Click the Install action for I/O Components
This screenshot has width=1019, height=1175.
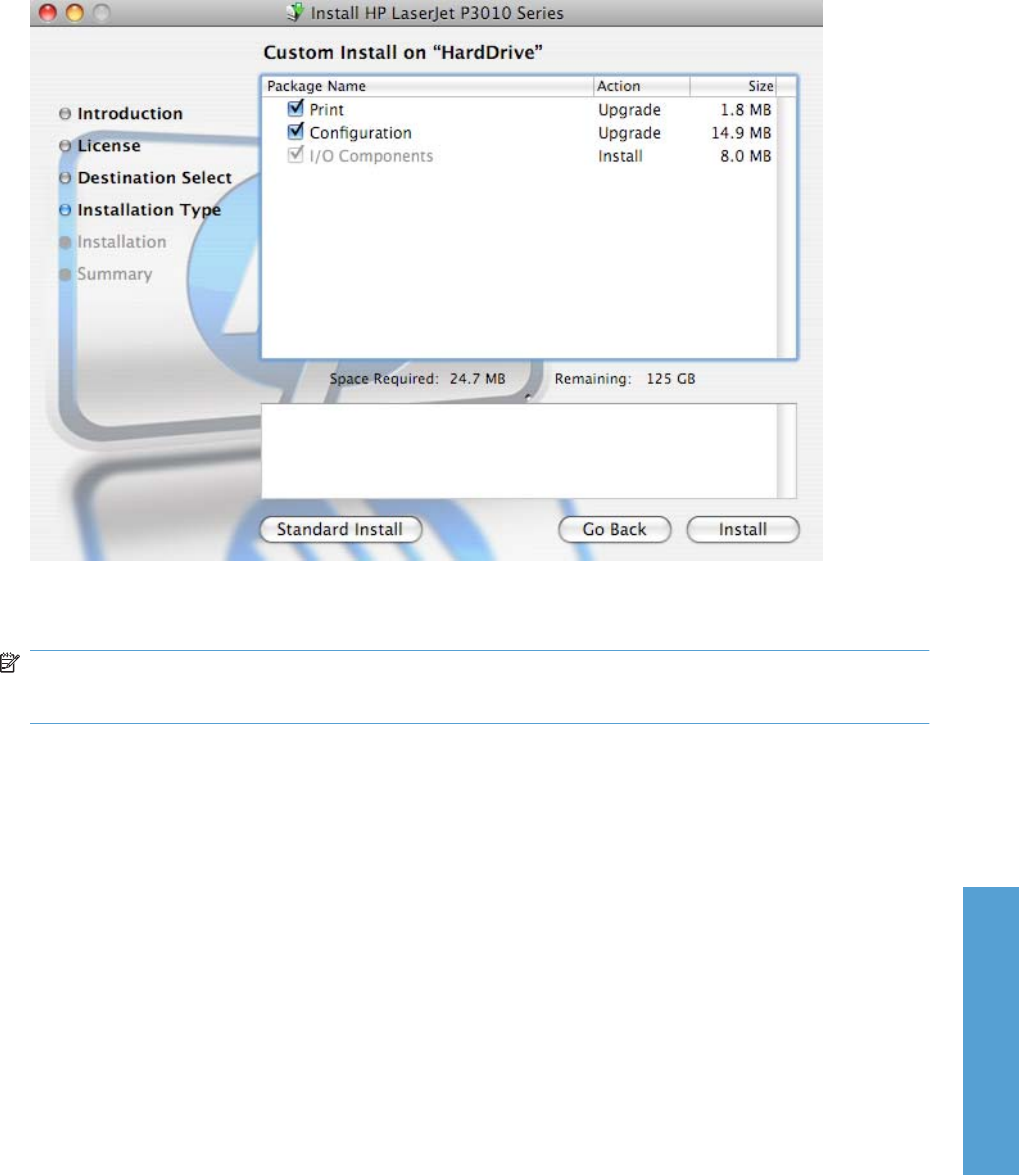coord(620,156)
